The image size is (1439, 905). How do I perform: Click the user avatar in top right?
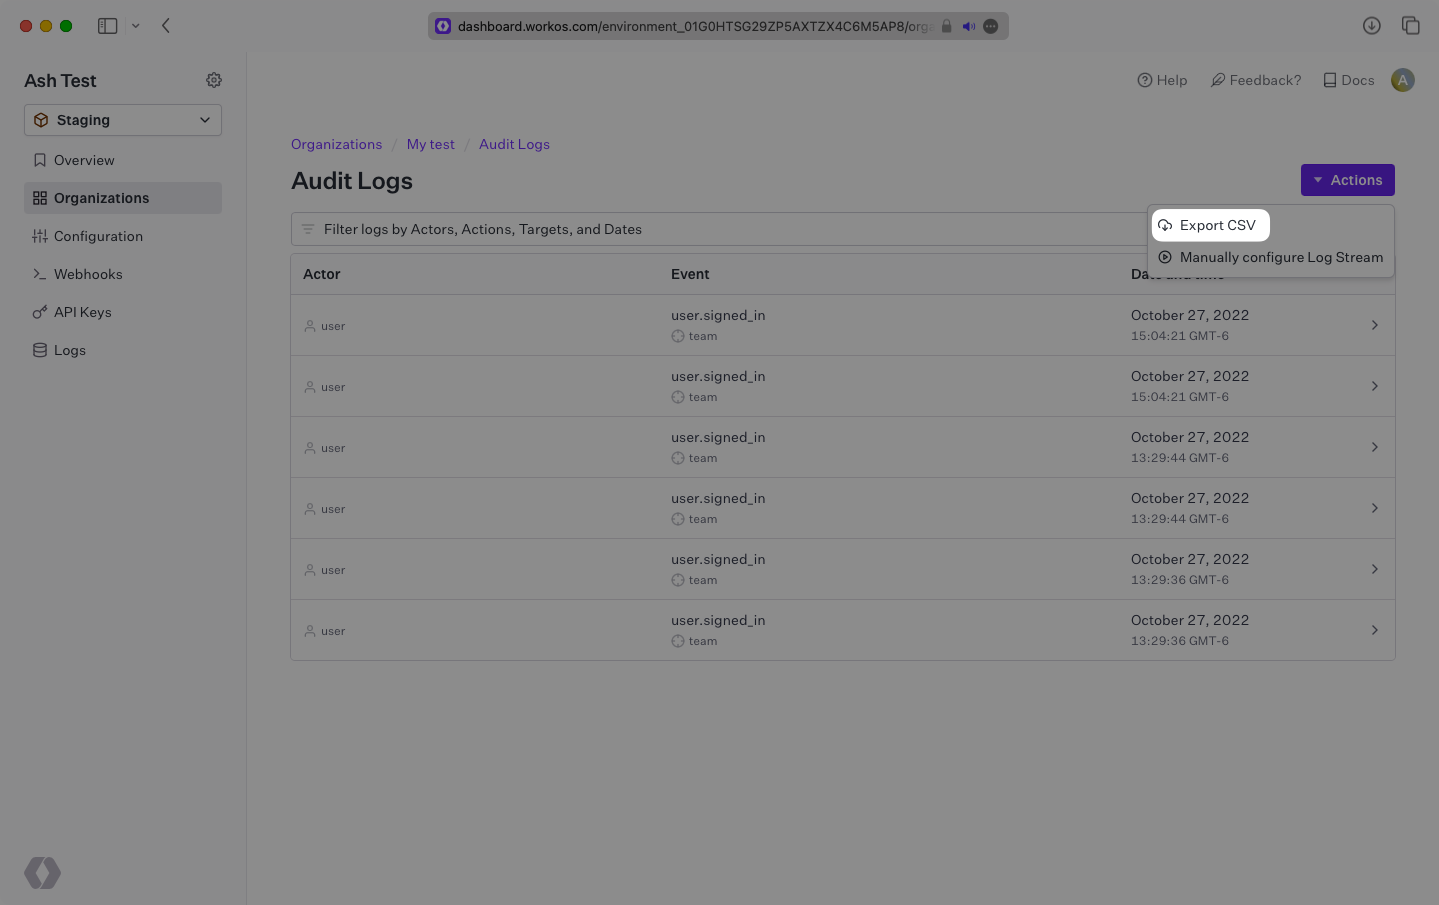(1402, 80)
